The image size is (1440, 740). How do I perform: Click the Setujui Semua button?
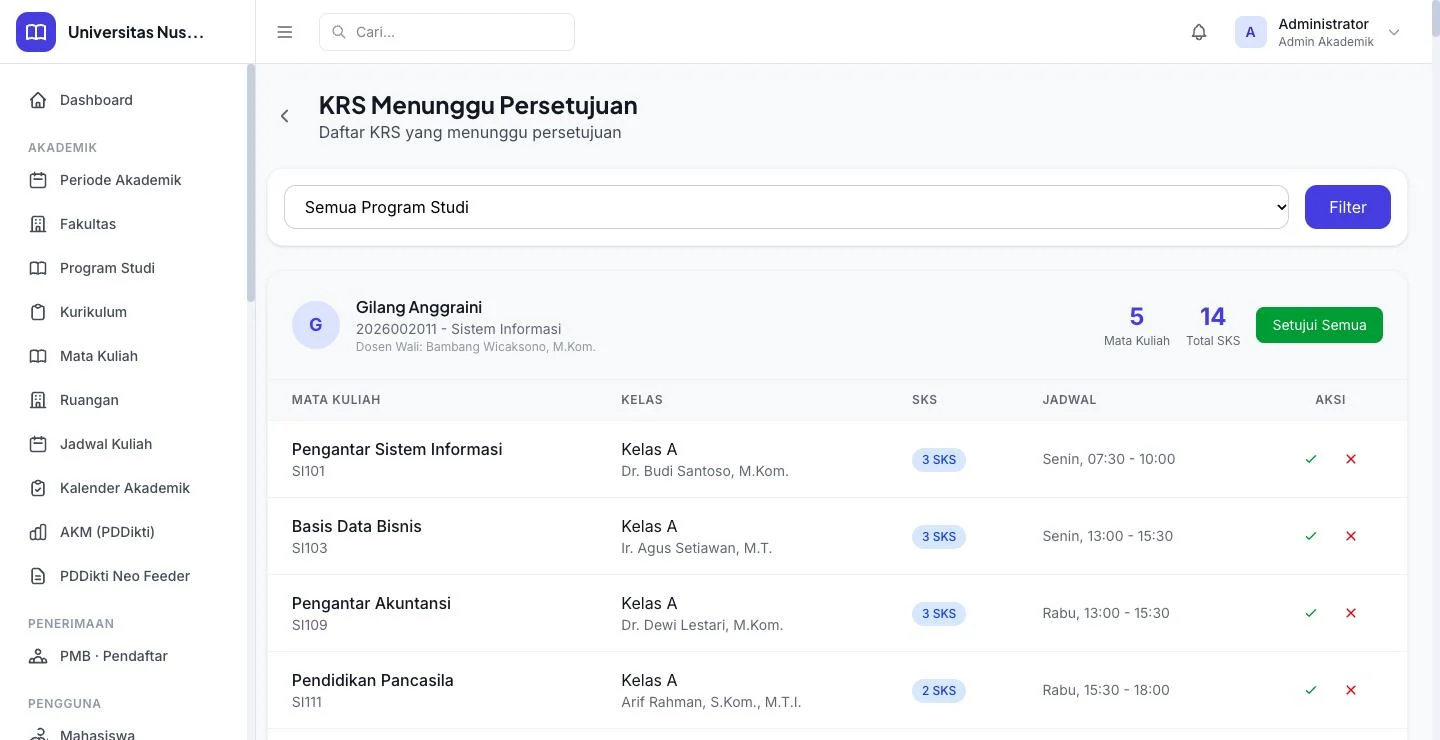(1319, 325)
